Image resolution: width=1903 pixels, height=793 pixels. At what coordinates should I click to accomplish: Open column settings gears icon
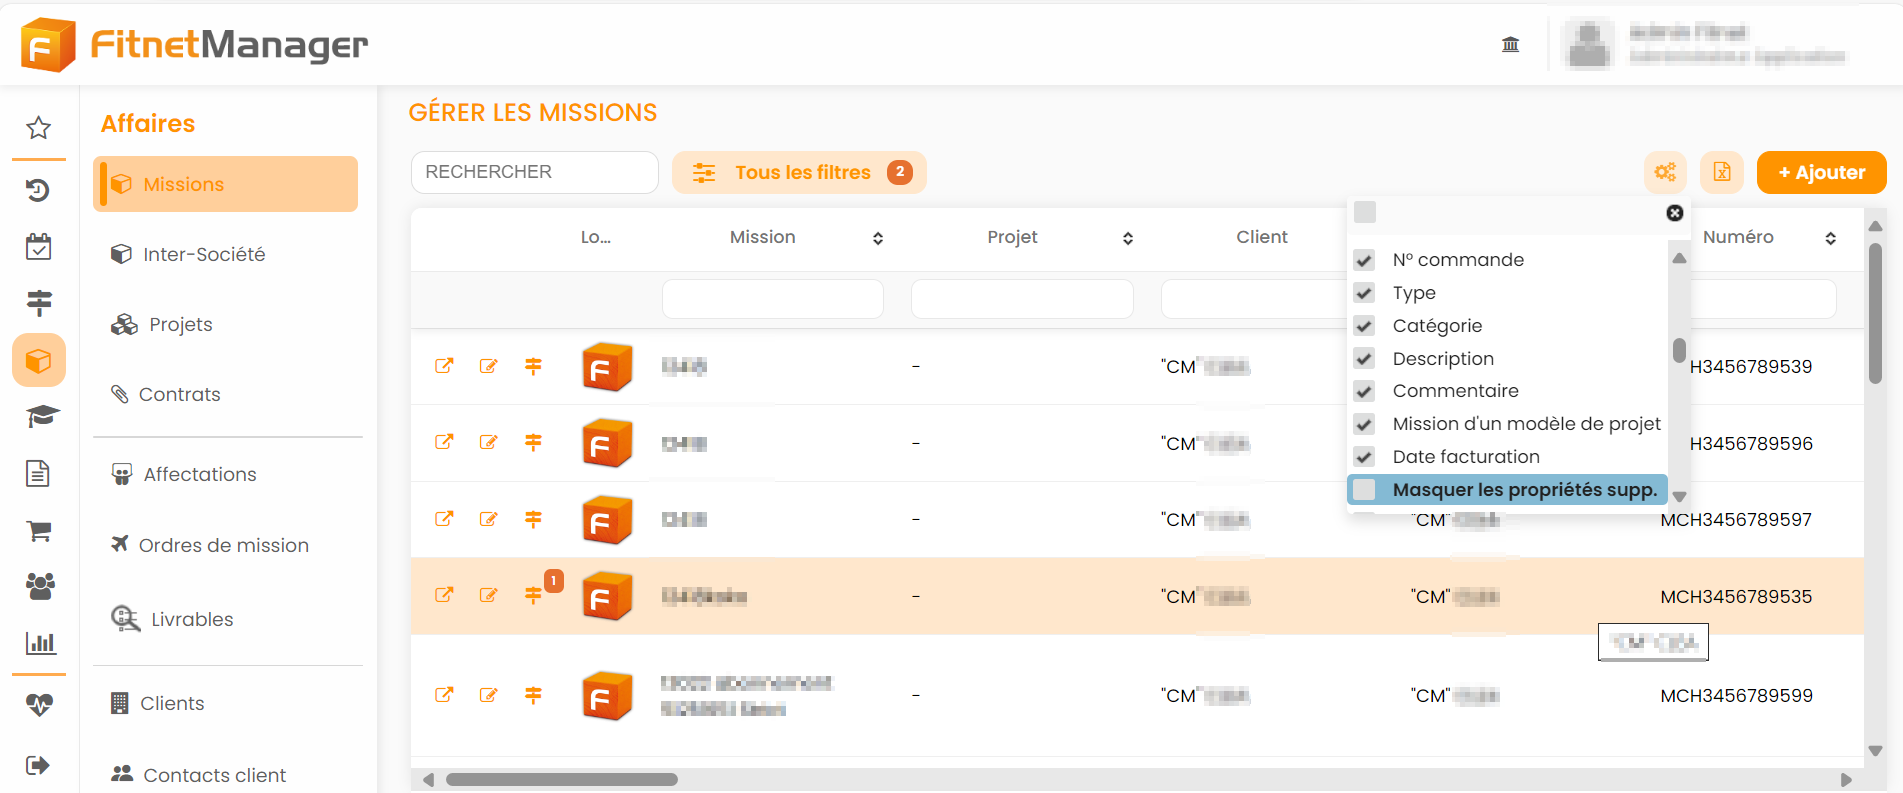pos(1665,172)
